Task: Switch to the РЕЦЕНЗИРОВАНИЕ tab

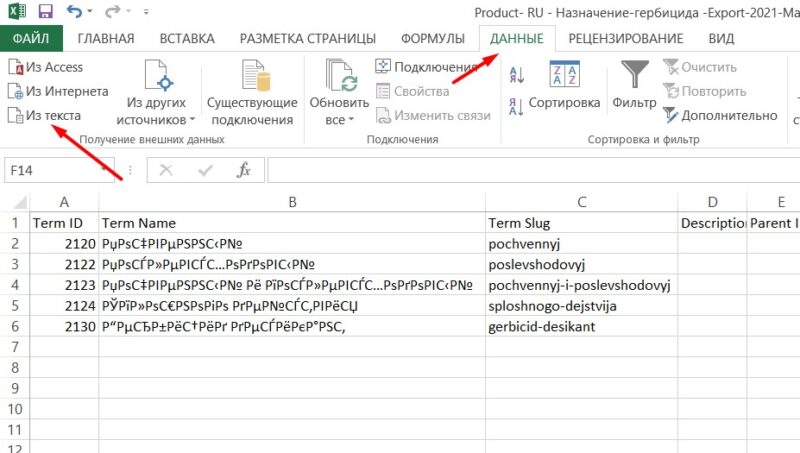Action: pos(626,39)
